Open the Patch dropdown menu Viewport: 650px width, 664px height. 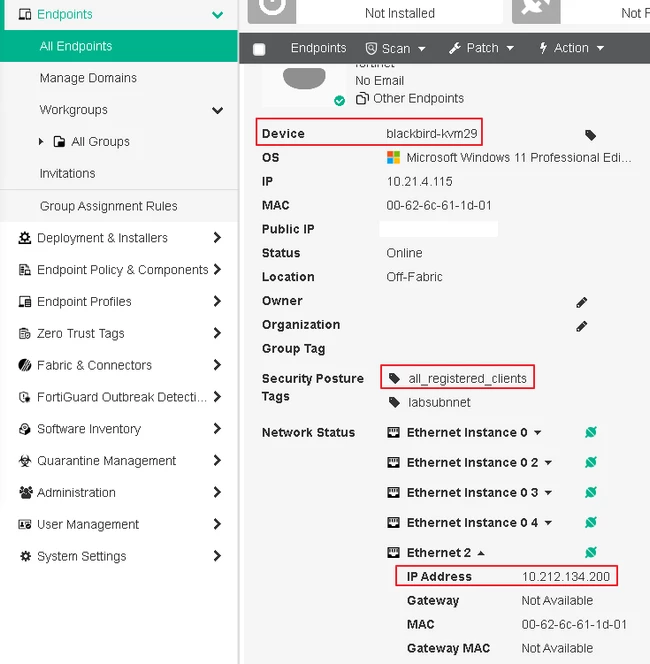click(481, 48)
